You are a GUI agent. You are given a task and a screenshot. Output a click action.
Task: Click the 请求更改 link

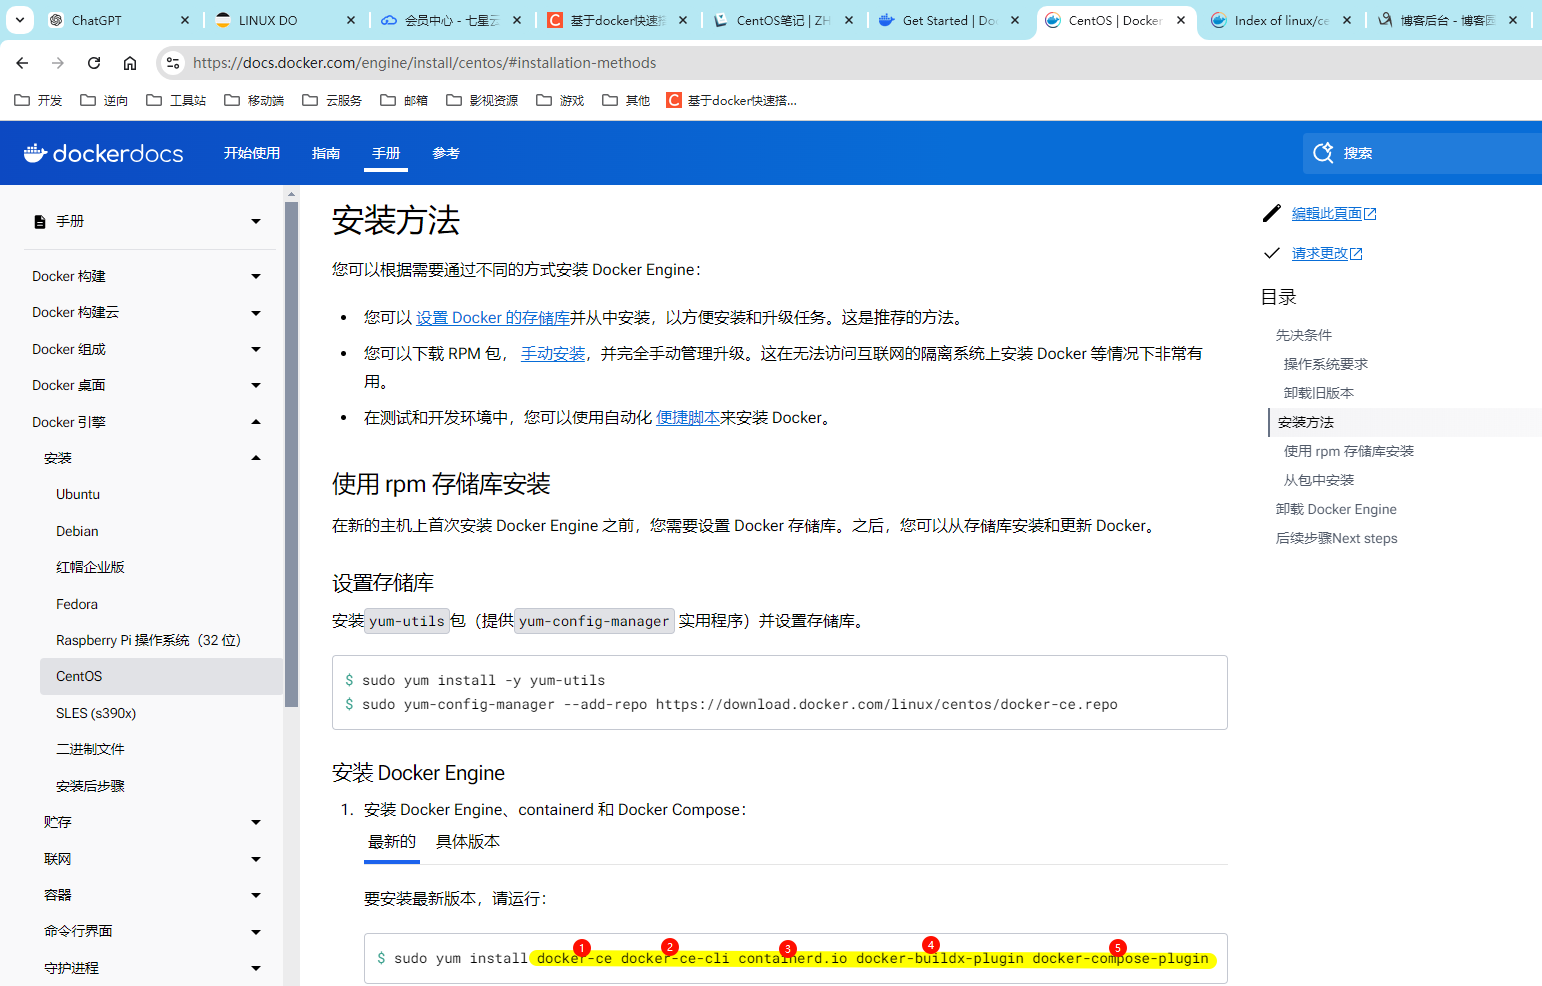click(1327, 253)
